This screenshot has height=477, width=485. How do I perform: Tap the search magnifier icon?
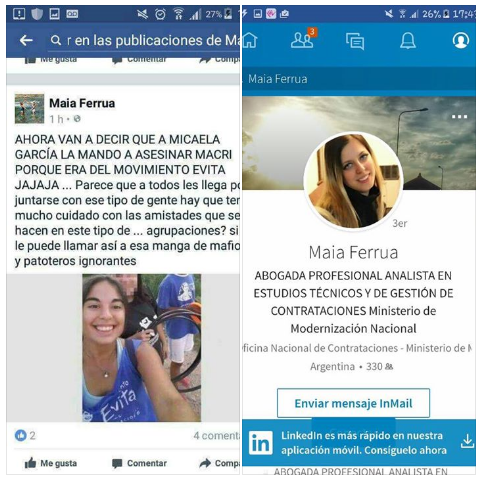56,40
